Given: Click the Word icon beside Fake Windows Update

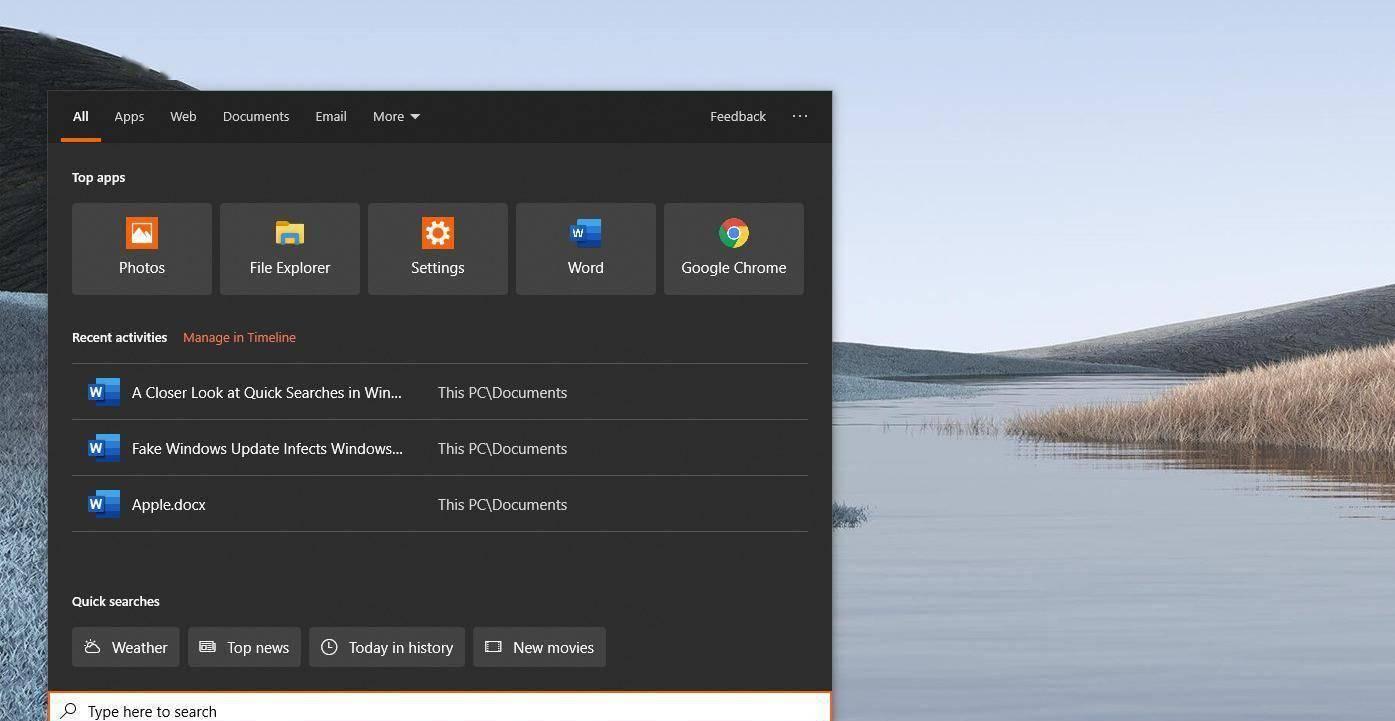Looking at the screenshot, I should coord(103,448).
